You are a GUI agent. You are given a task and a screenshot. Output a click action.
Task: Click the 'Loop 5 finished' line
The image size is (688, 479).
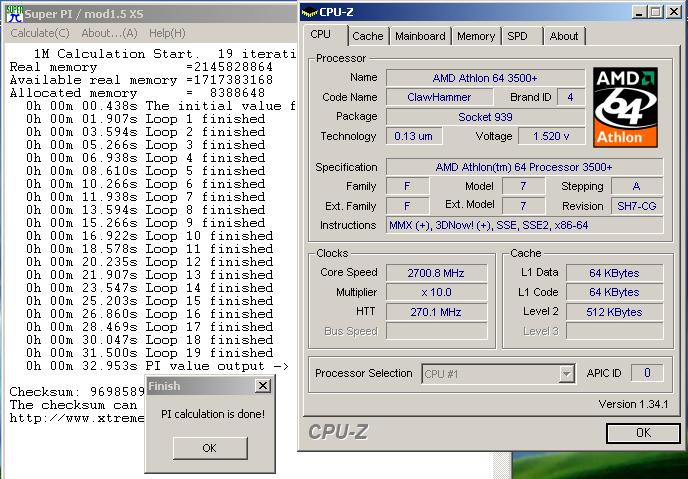[x=146, y=171]
